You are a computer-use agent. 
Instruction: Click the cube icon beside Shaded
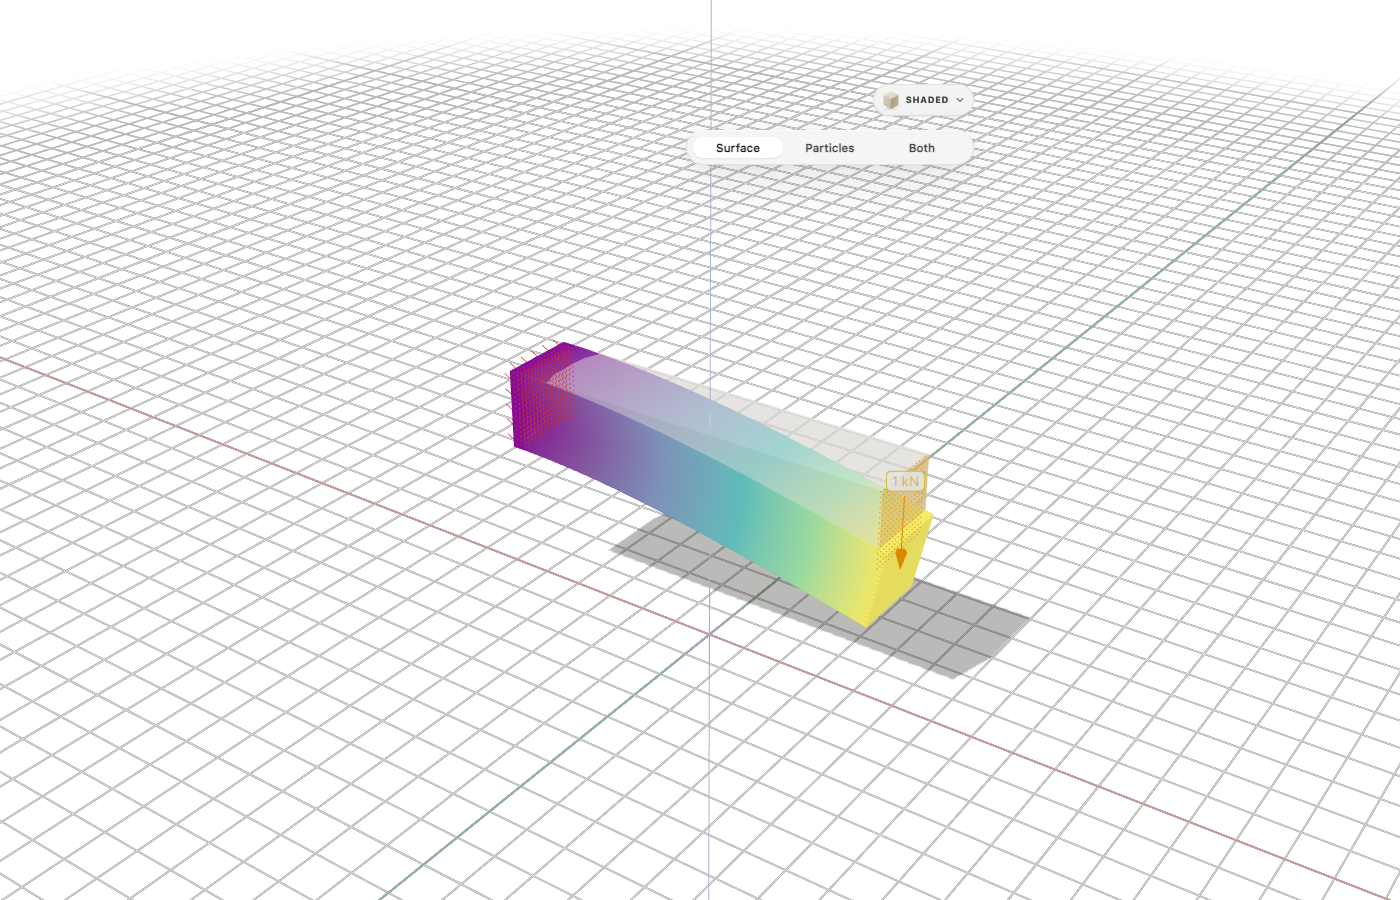coord(890,100)
